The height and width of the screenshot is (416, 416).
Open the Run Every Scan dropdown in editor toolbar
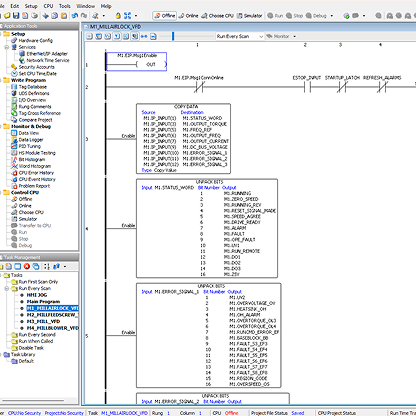coord(239,36)
